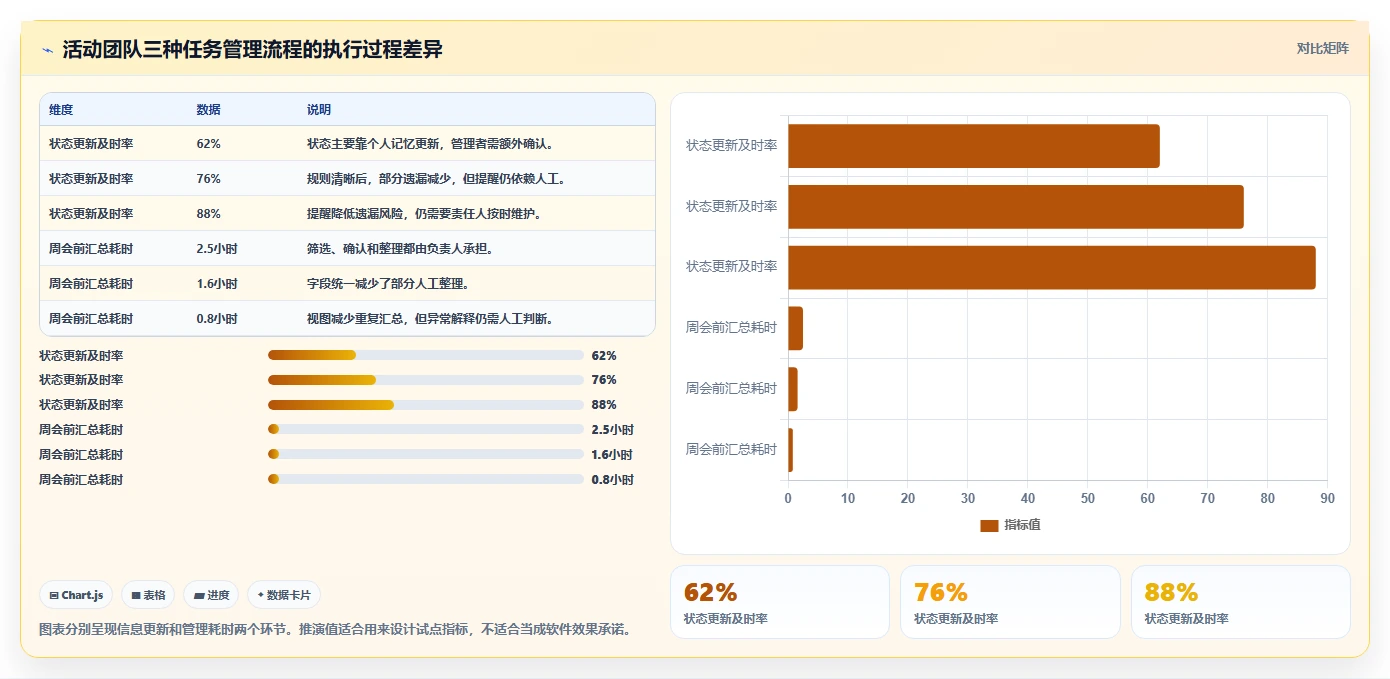This screenshot has height=679, width=1390.
Task: Click the 1.6小时 cell in the table
Action: click(217, 284)
